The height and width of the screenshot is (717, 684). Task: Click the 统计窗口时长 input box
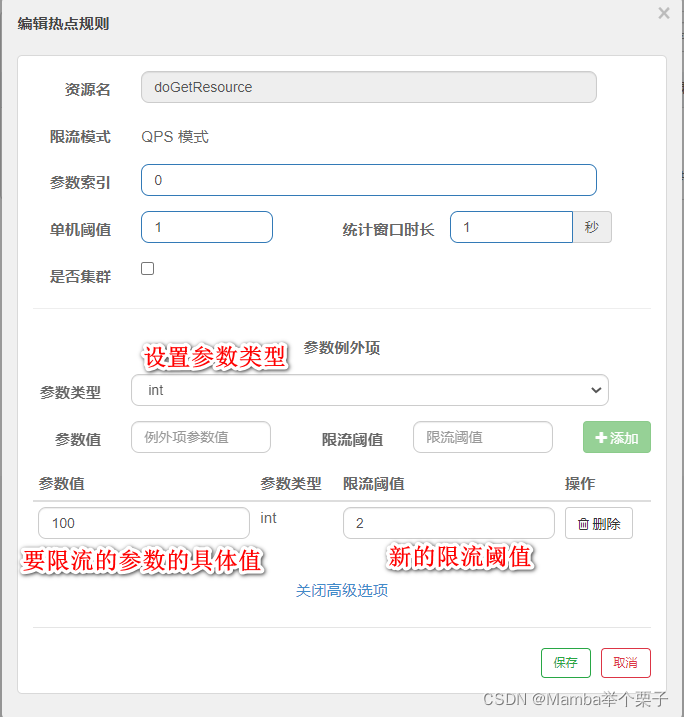(511, 227)
